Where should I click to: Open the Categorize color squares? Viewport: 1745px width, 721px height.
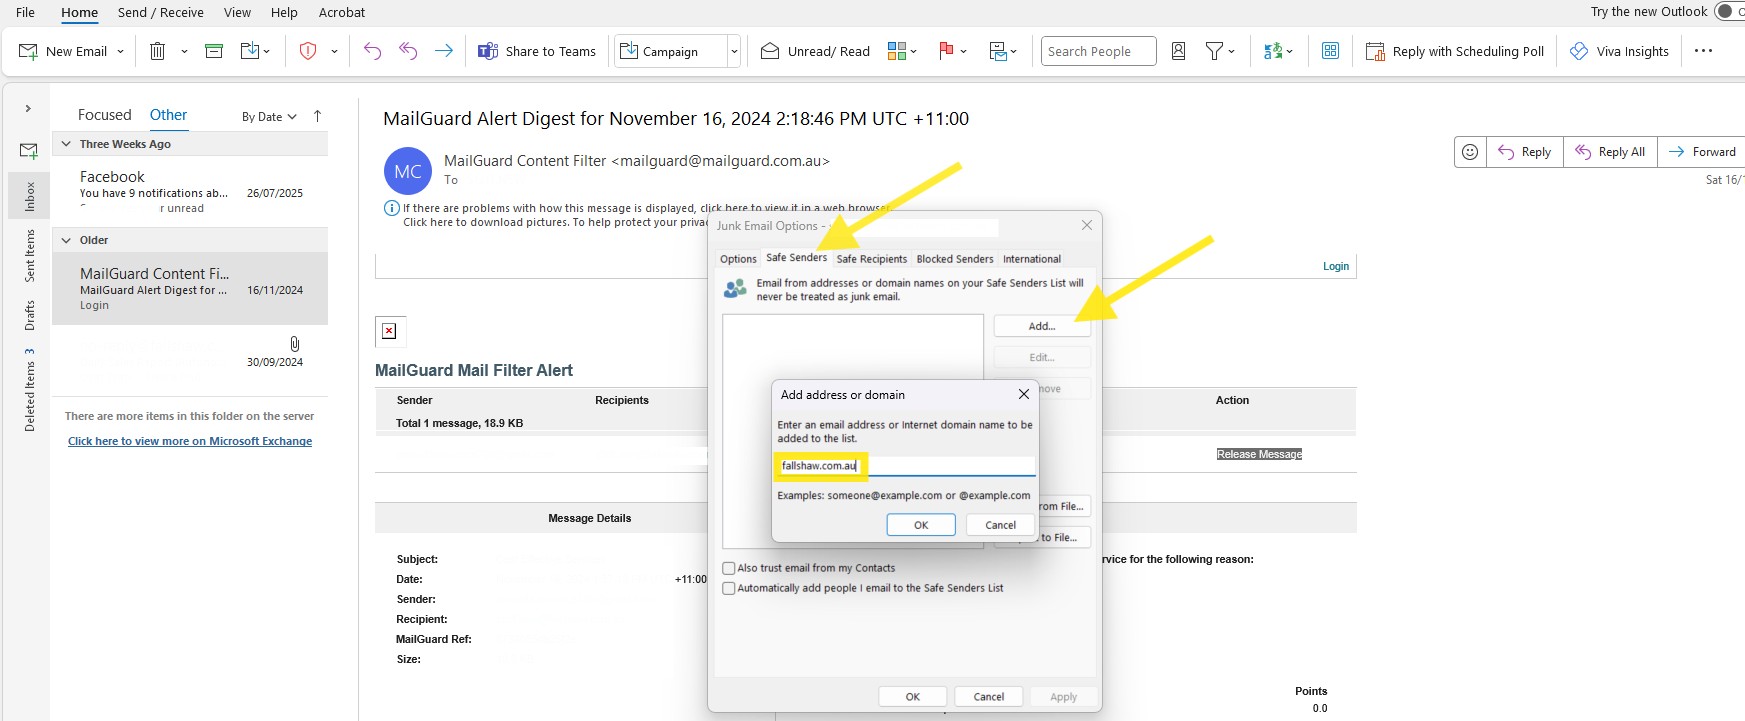[x=897, y=51]
